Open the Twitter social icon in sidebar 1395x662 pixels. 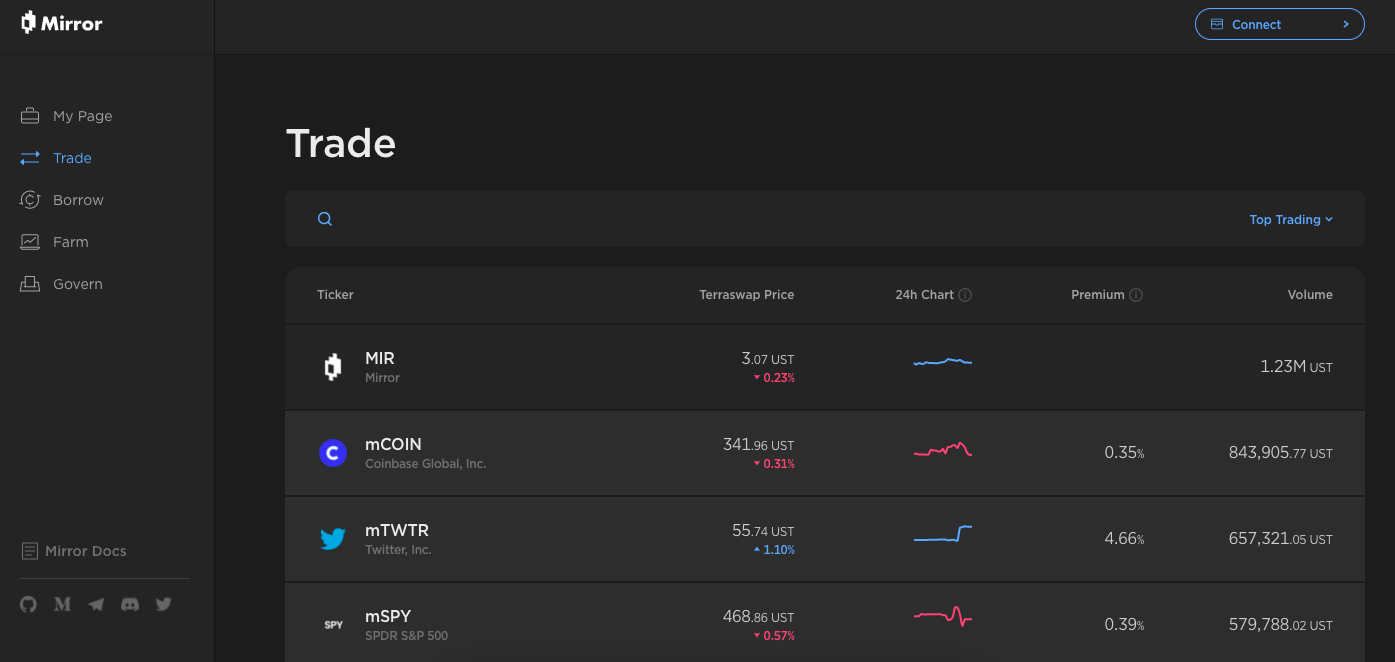(x=164, y=604)
